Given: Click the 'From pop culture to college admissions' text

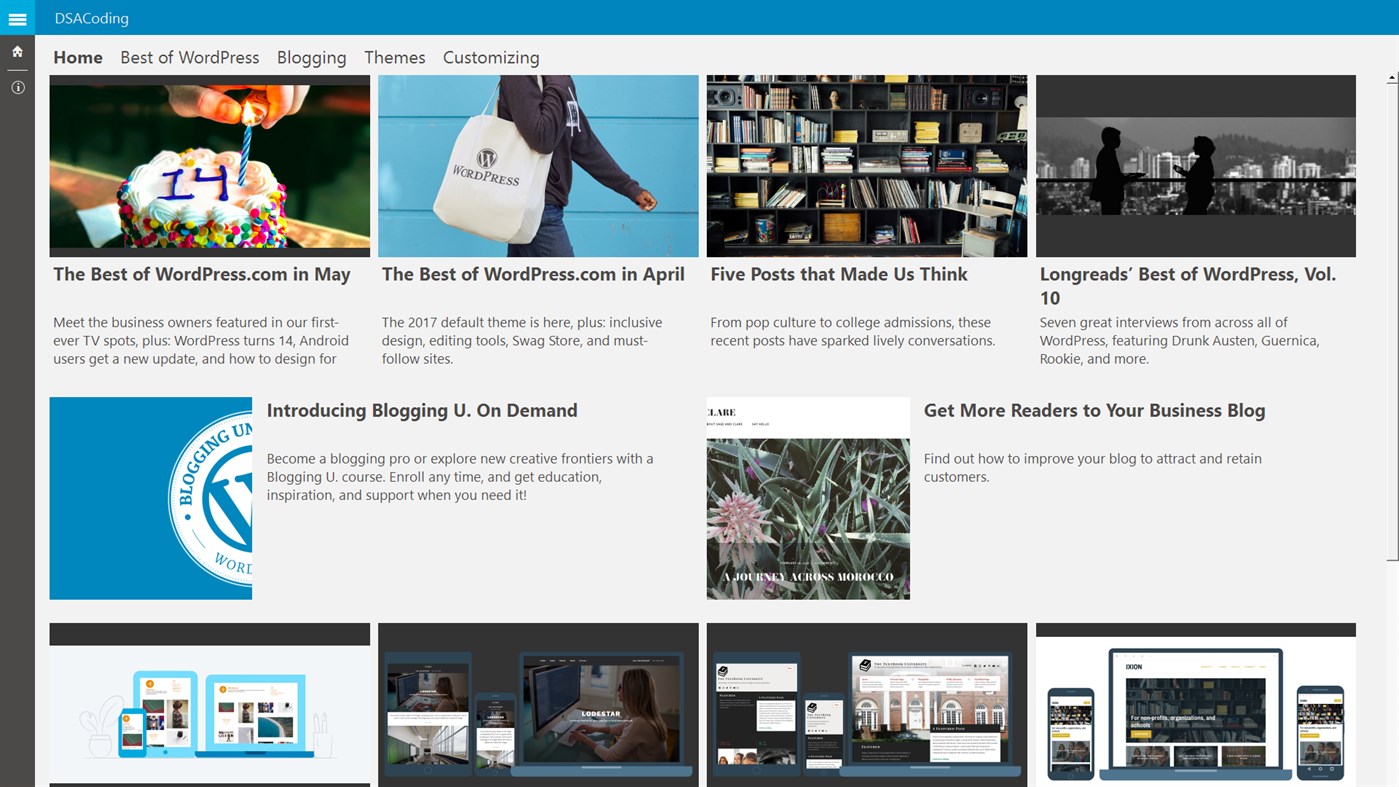Looking at the screenshot, I should (853, 332).
